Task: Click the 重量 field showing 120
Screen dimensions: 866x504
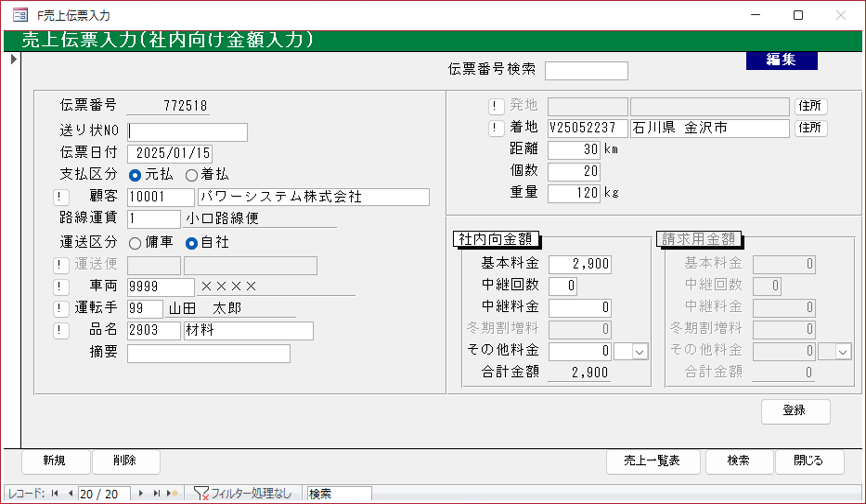Action: (x=574, y=193)
